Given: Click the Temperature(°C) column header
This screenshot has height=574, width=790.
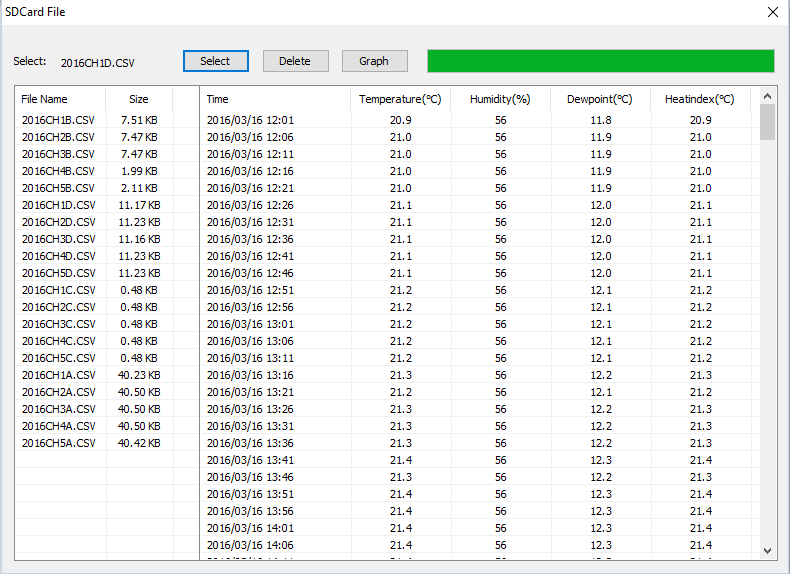Looking at the screenshot, I should tap(400, 99).
